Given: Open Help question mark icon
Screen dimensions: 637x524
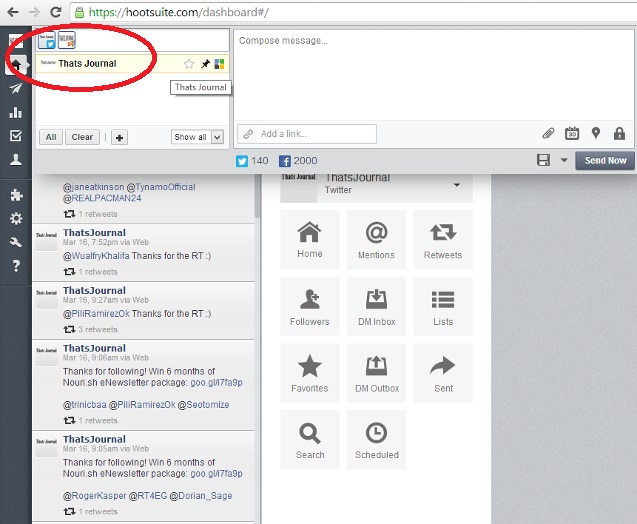Looking at the screenshot, I should (16, 266).
